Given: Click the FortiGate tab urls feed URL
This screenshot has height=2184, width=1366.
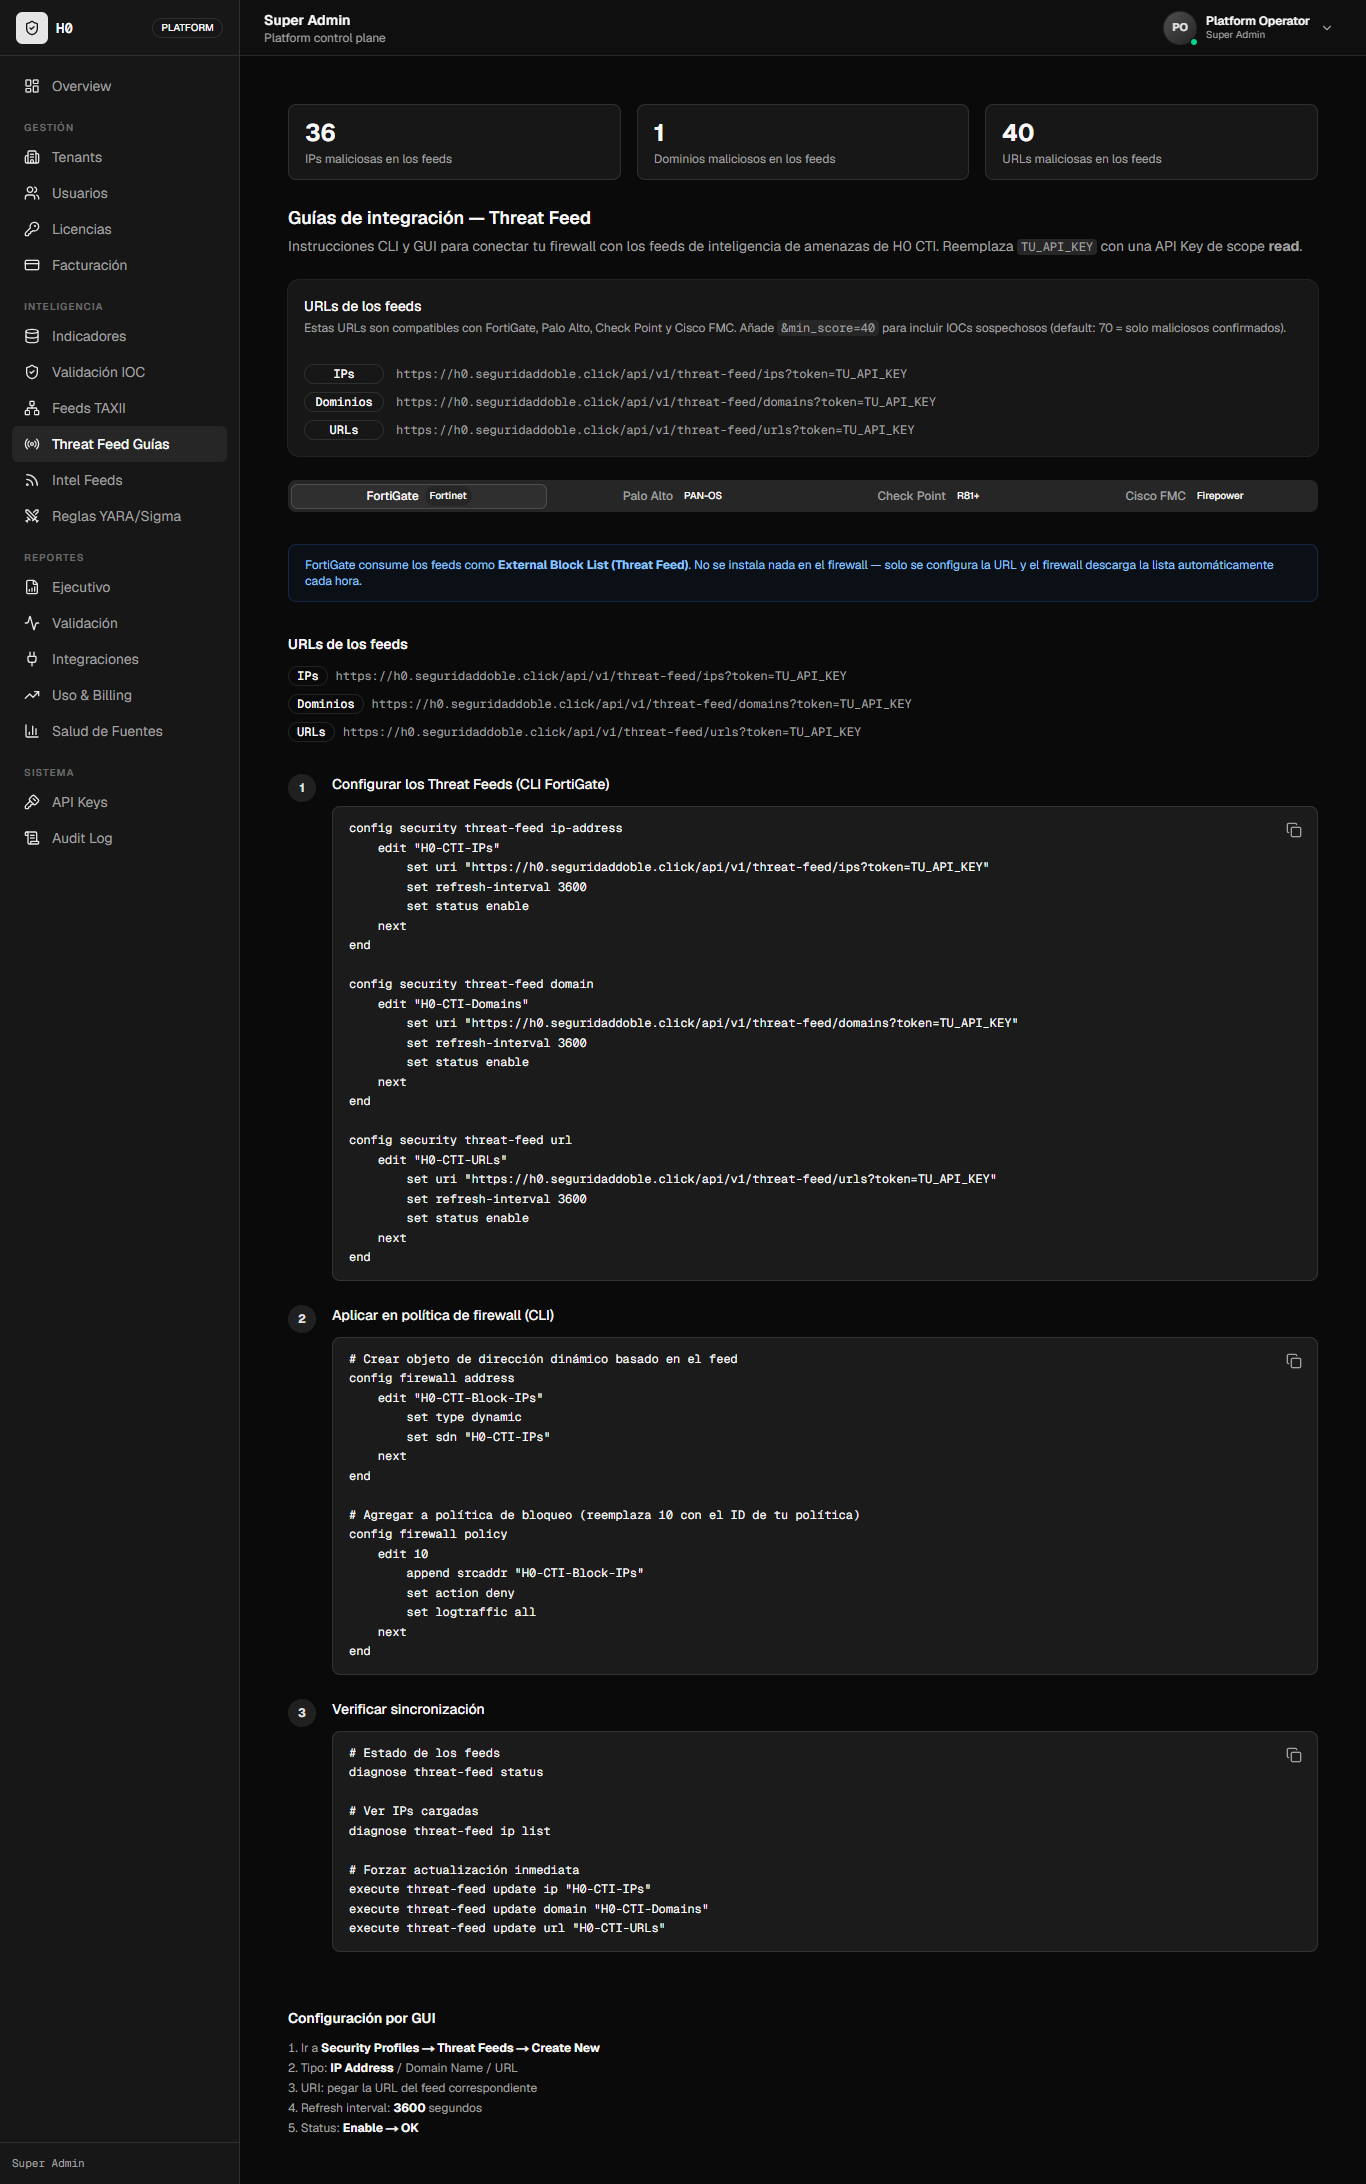Looking at the screenshot, I should pyautogui.click(x=602, y=732).
